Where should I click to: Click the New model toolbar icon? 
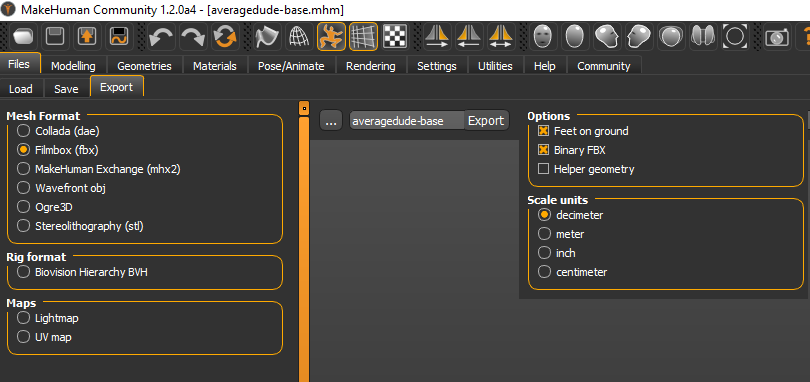(22, 37)
